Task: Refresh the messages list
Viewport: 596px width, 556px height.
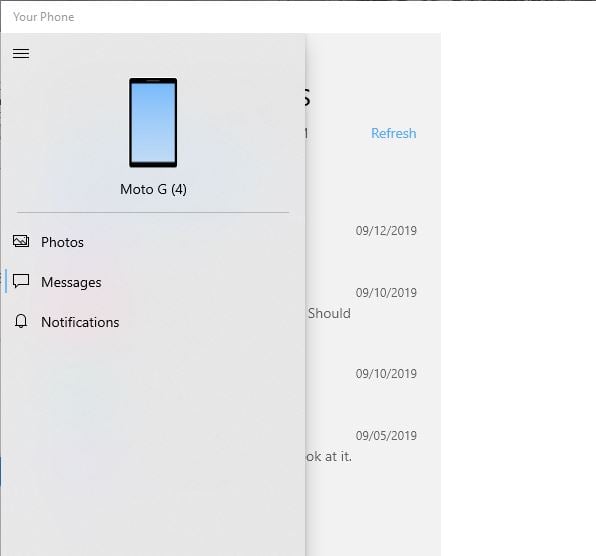Action: [393, 133]
